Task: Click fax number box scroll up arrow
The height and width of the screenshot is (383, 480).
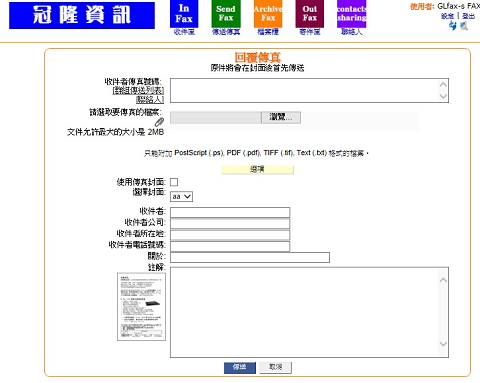Action: click(x=443, y=85)
